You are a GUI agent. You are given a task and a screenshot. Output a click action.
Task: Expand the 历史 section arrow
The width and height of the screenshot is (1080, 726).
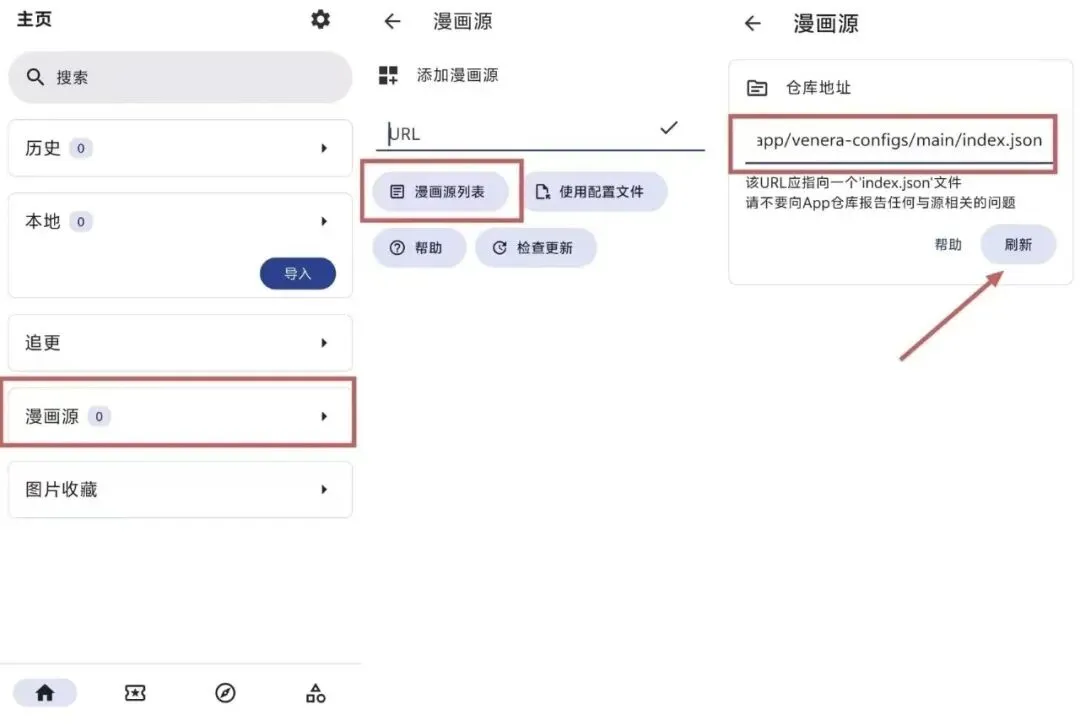click(x=324, y=148)
